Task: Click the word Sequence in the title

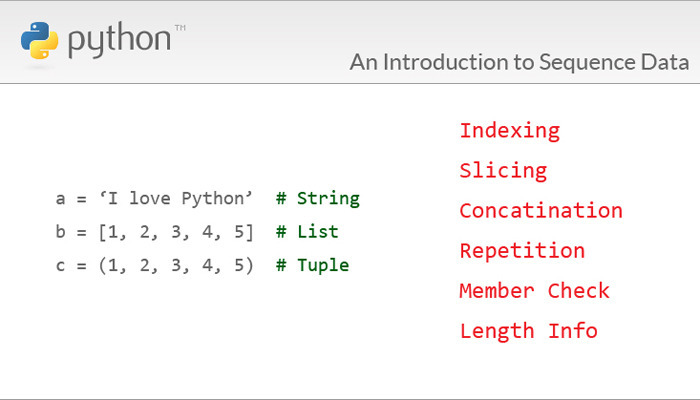Action: [x=587, y=63]
